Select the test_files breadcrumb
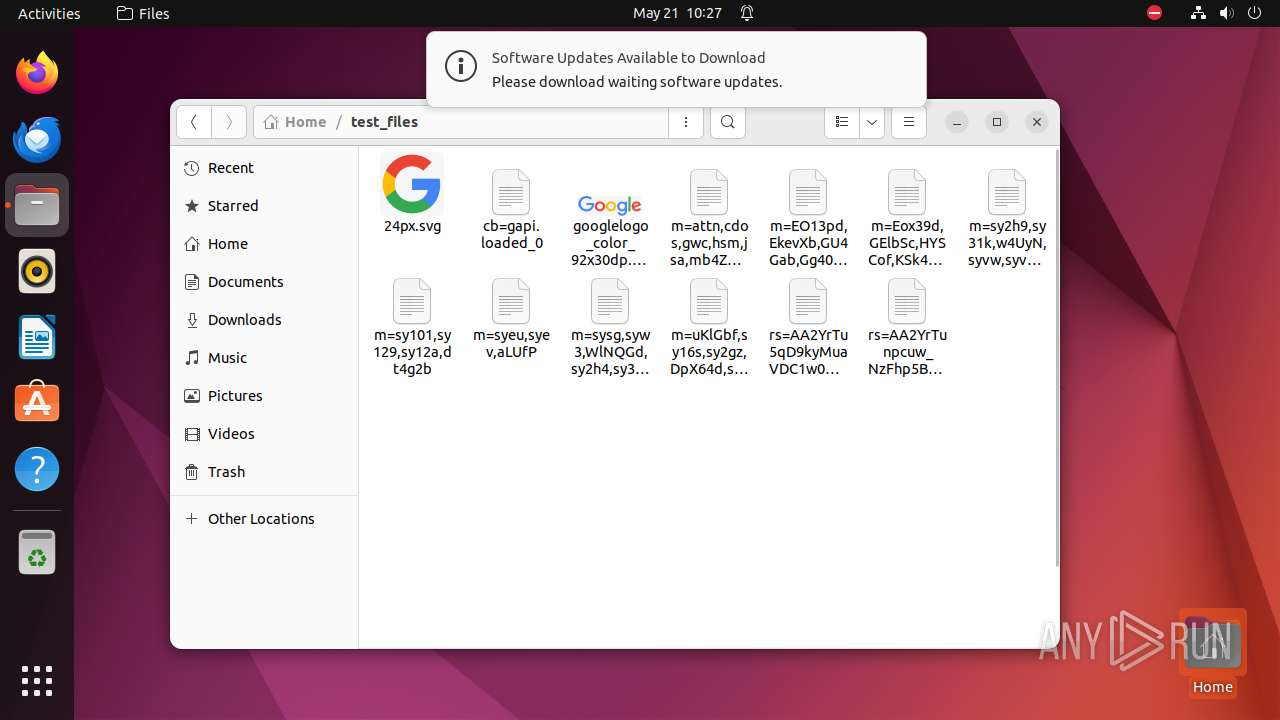 coord(384,122)
